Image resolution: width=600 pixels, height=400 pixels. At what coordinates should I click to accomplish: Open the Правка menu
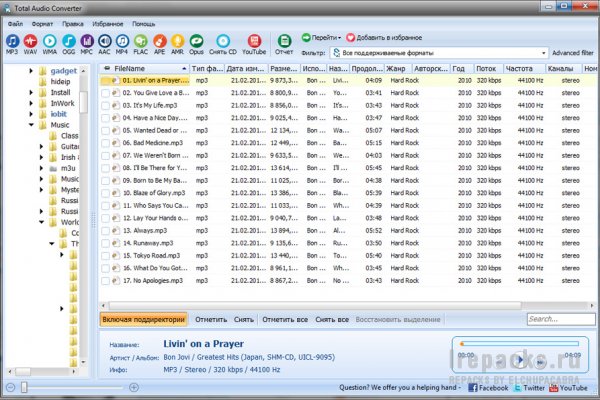point(73,24)
